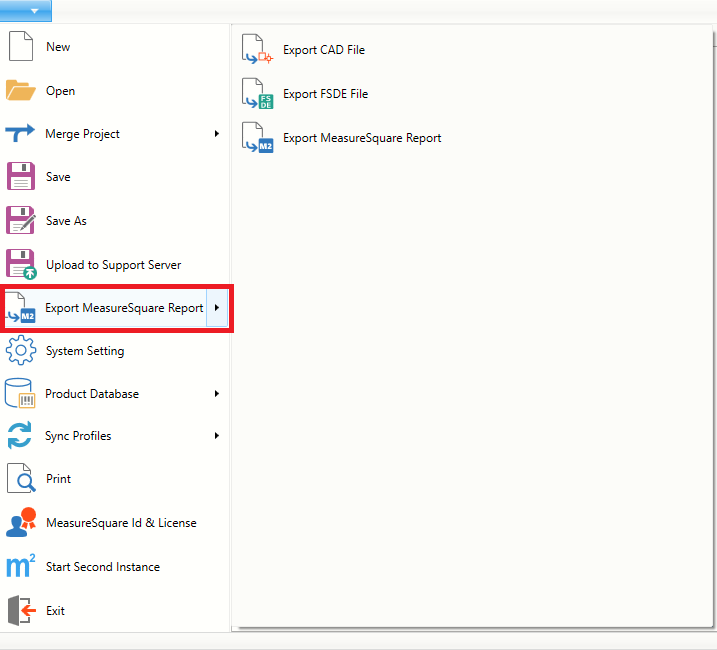
Task: Expand the Export MeasureSquare Report submenu arrow
Action: click(x=217, y=307)
